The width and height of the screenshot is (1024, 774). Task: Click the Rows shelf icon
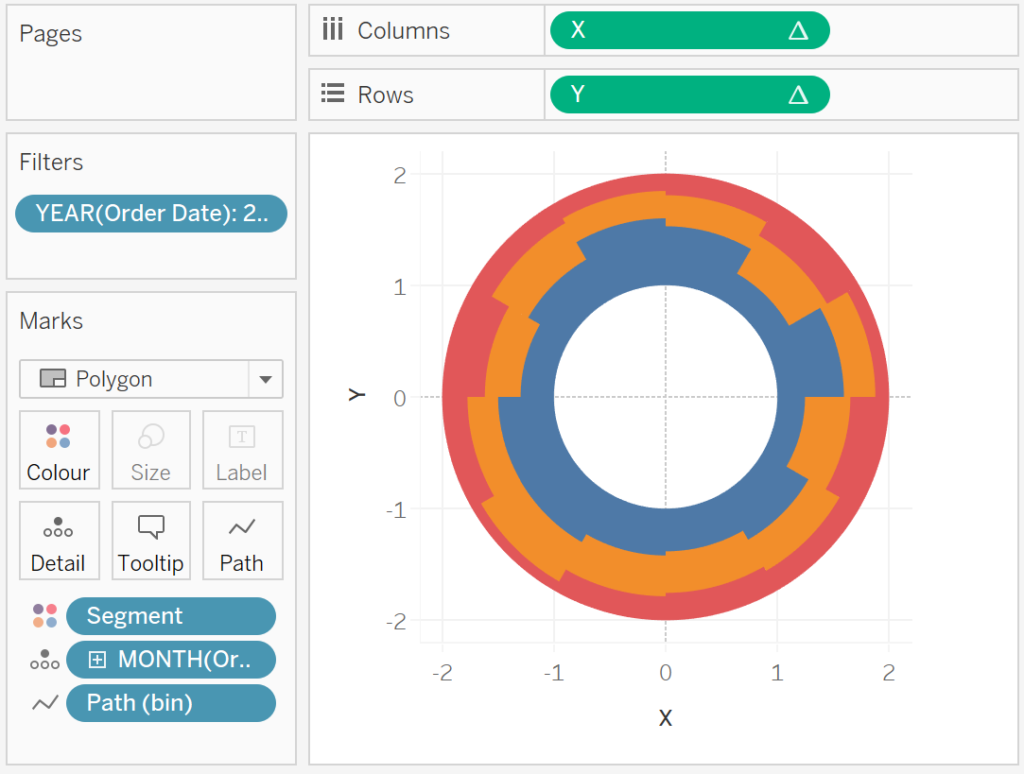pos(332,93)
